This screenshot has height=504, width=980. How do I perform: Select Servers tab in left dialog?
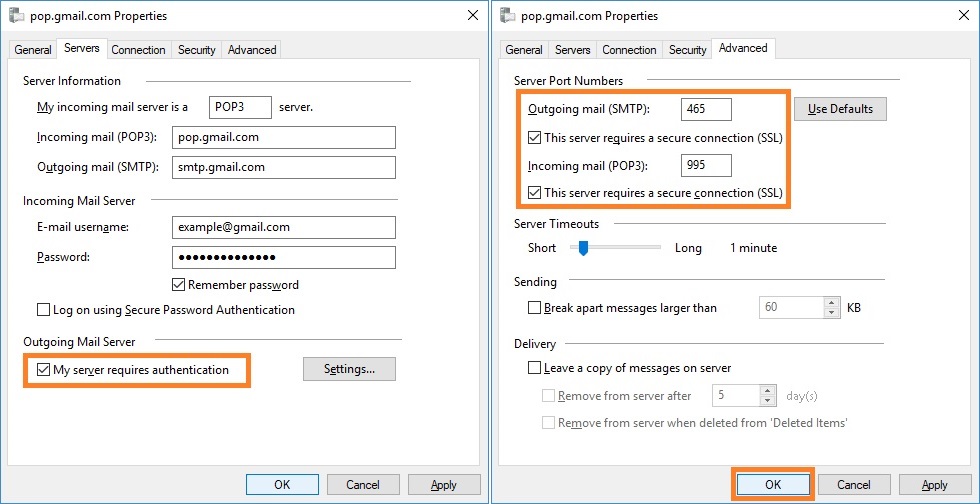click(x=82, y=48)
